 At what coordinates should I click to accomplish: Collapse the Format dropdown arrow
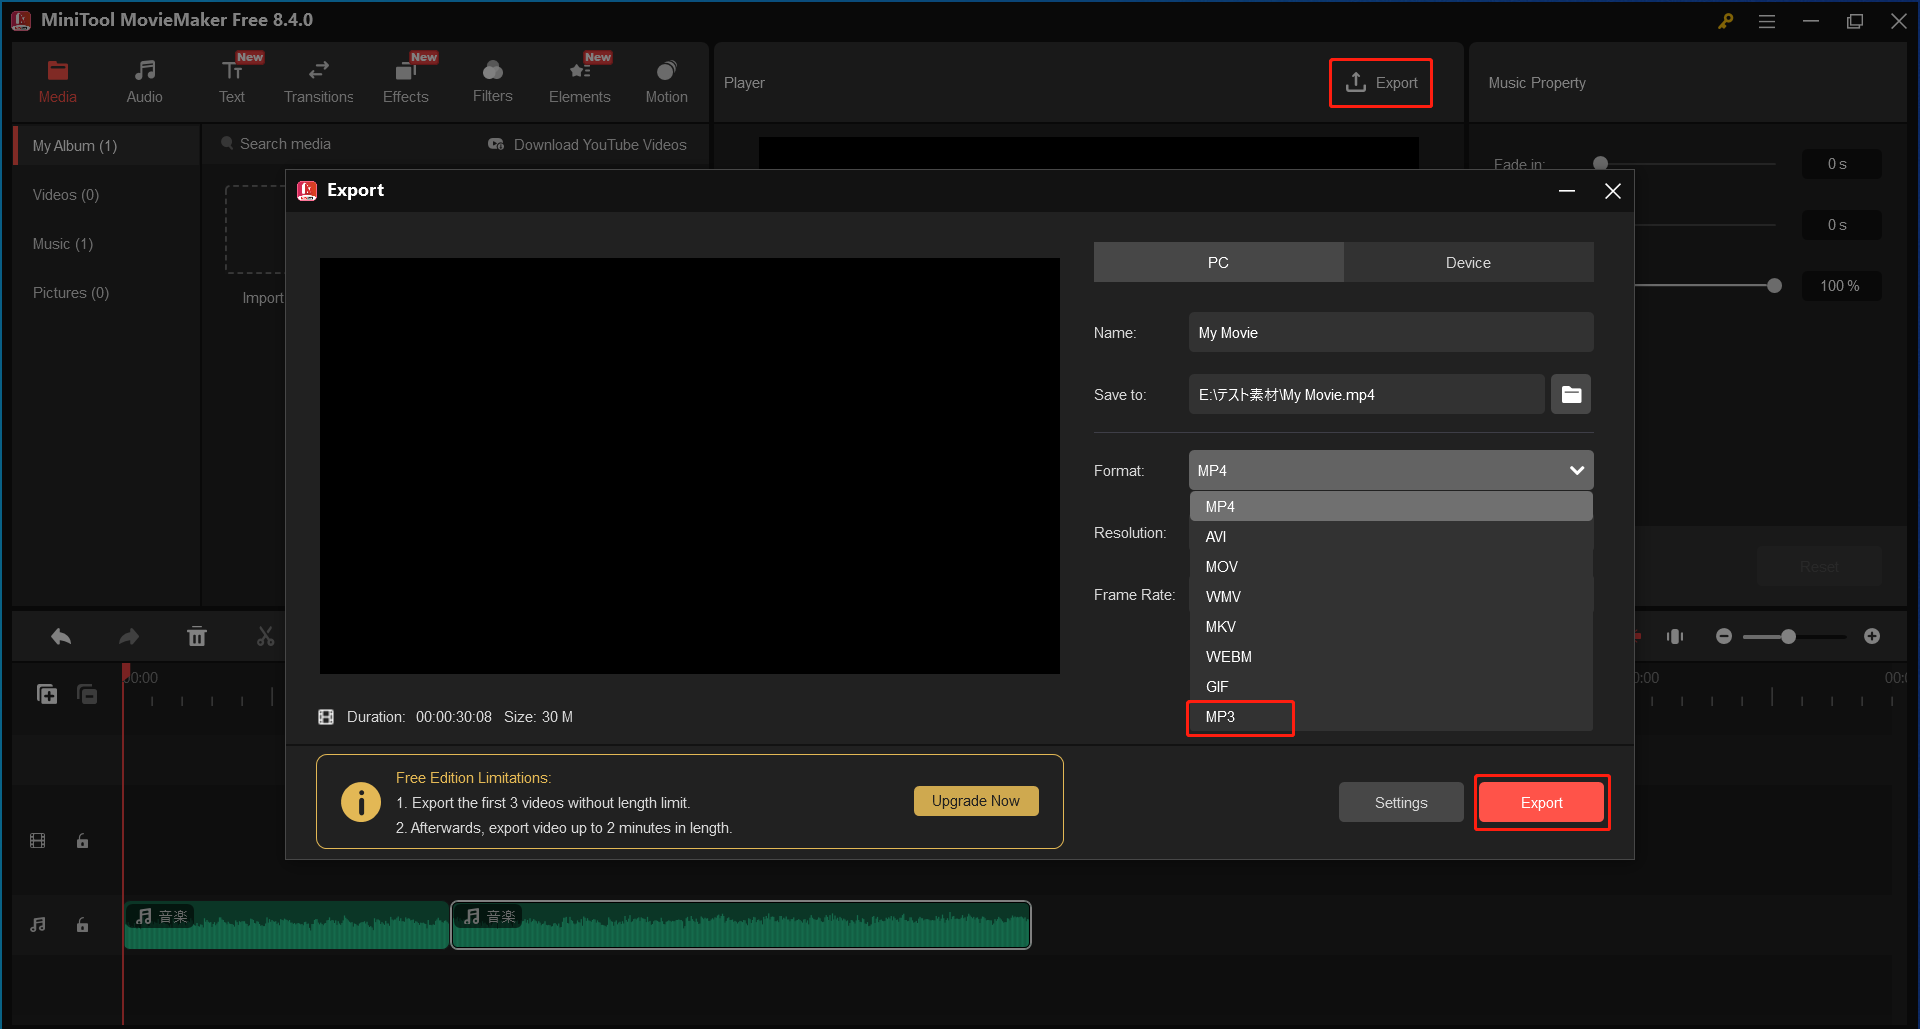(x=1577, y=470)
